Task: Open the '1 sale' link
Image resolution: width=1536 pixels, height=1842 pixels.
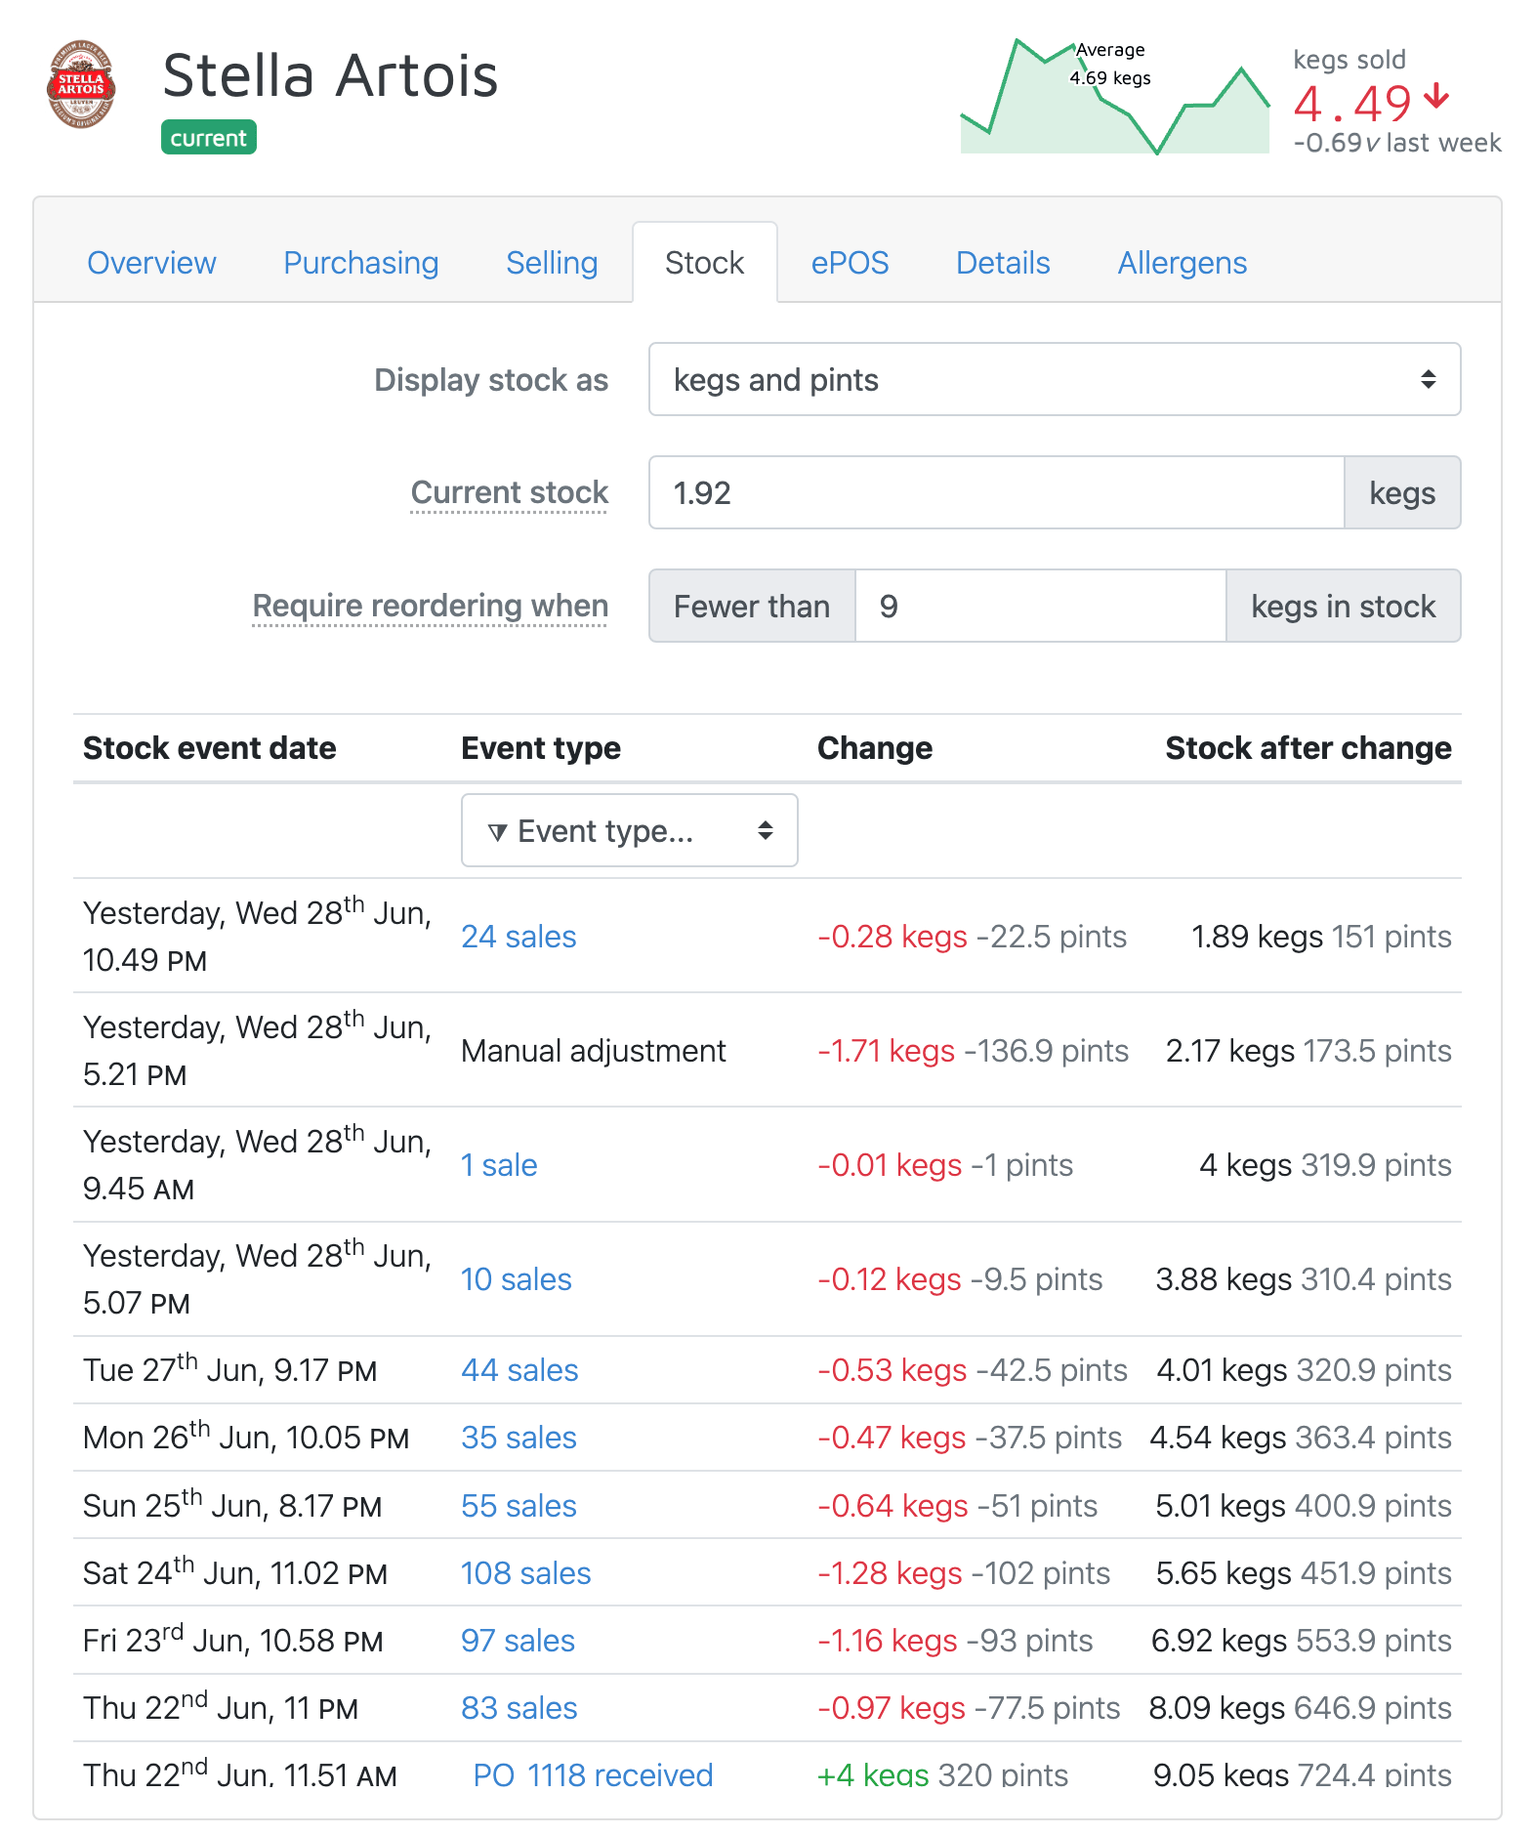Action: point(499,1165)
